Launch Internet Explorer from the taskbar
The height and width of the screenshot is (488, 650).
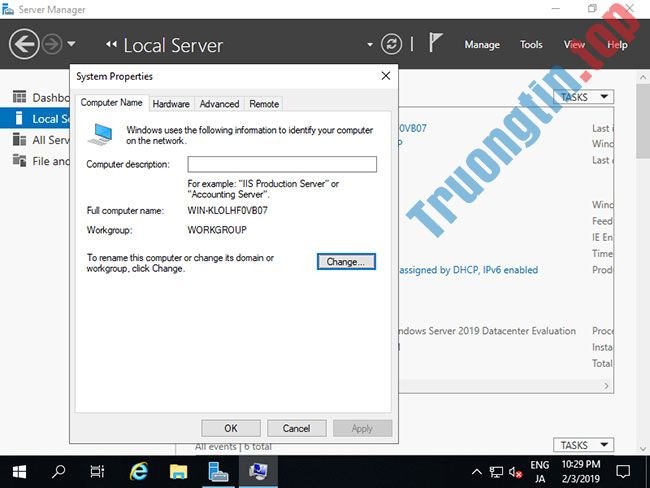click(139, 471)
